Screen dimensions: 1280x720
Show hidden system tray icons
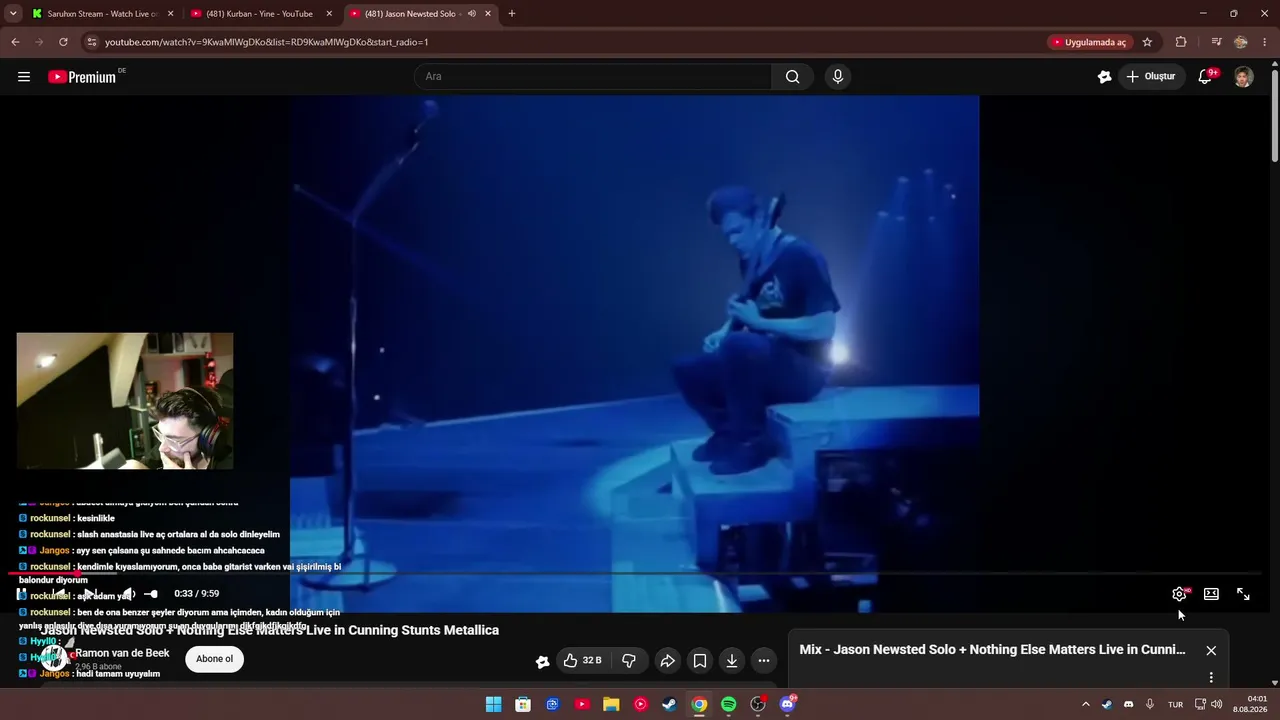pos(1086,704)
